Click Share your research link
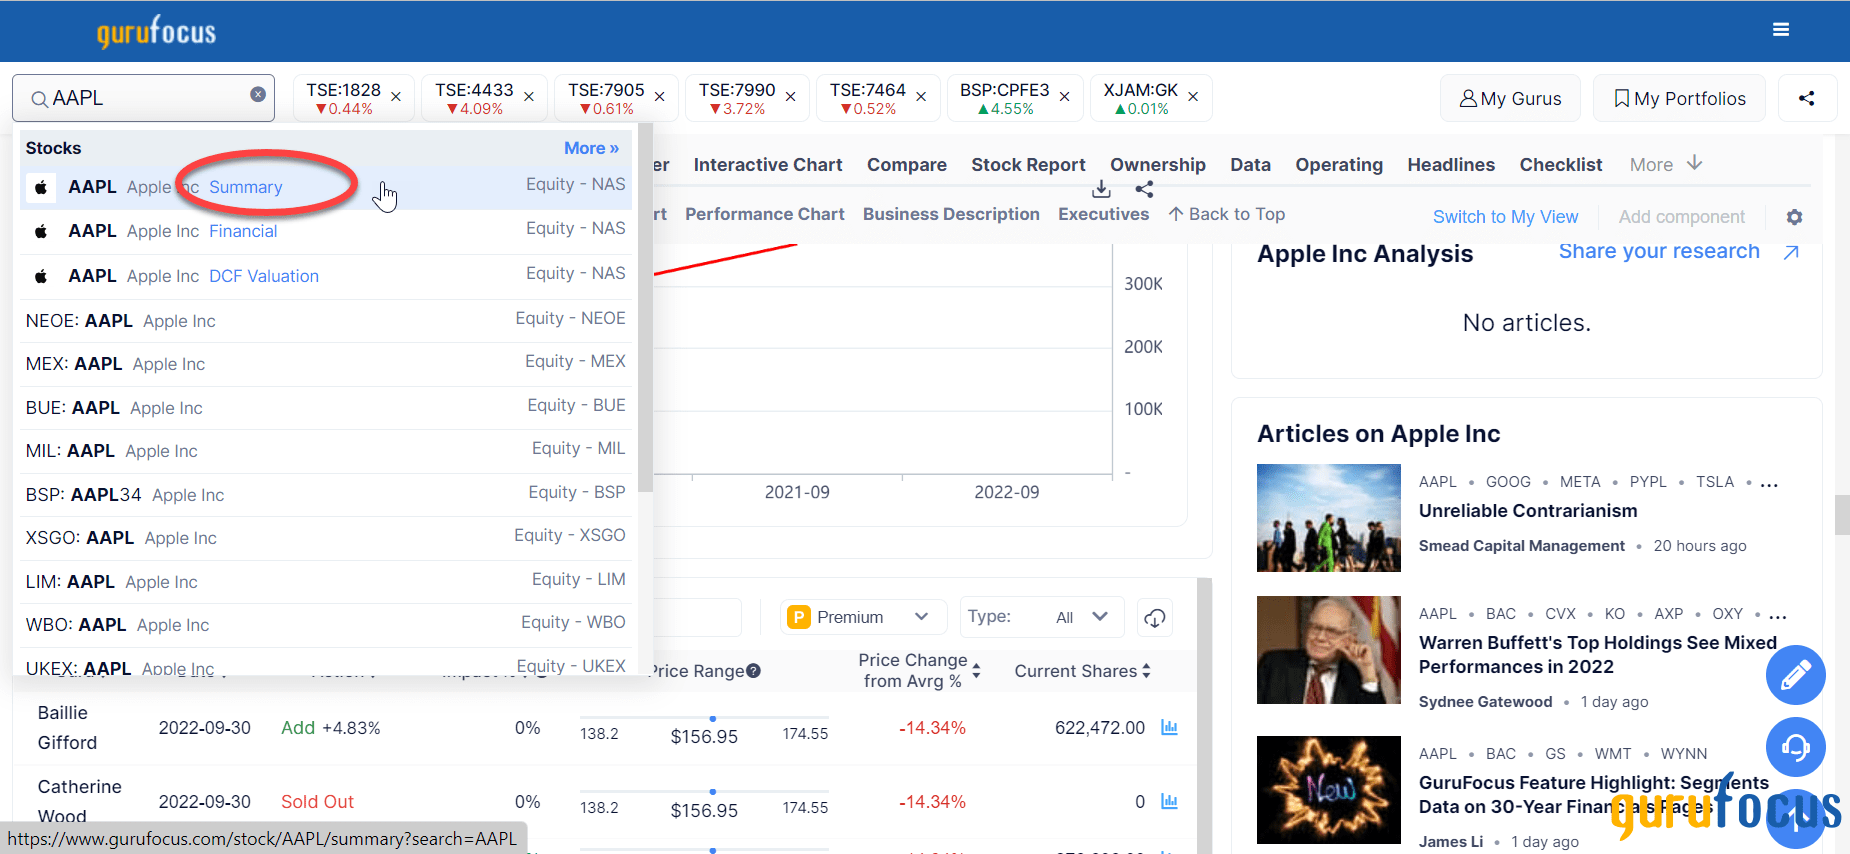 (1679, 251)
